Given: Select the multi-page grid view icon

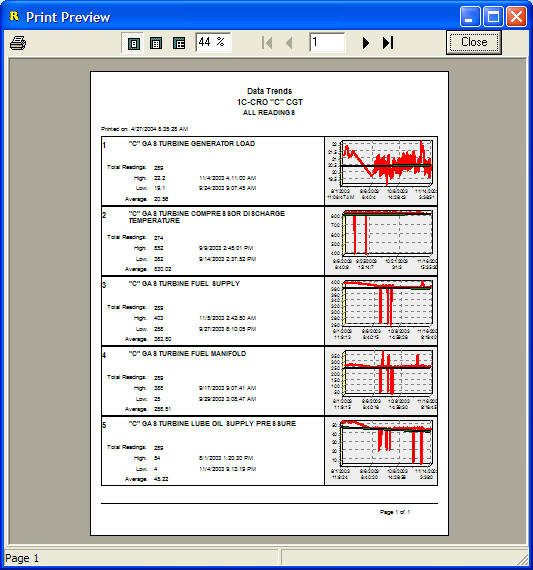Looking at the screenshot, I should click(156, 44).
